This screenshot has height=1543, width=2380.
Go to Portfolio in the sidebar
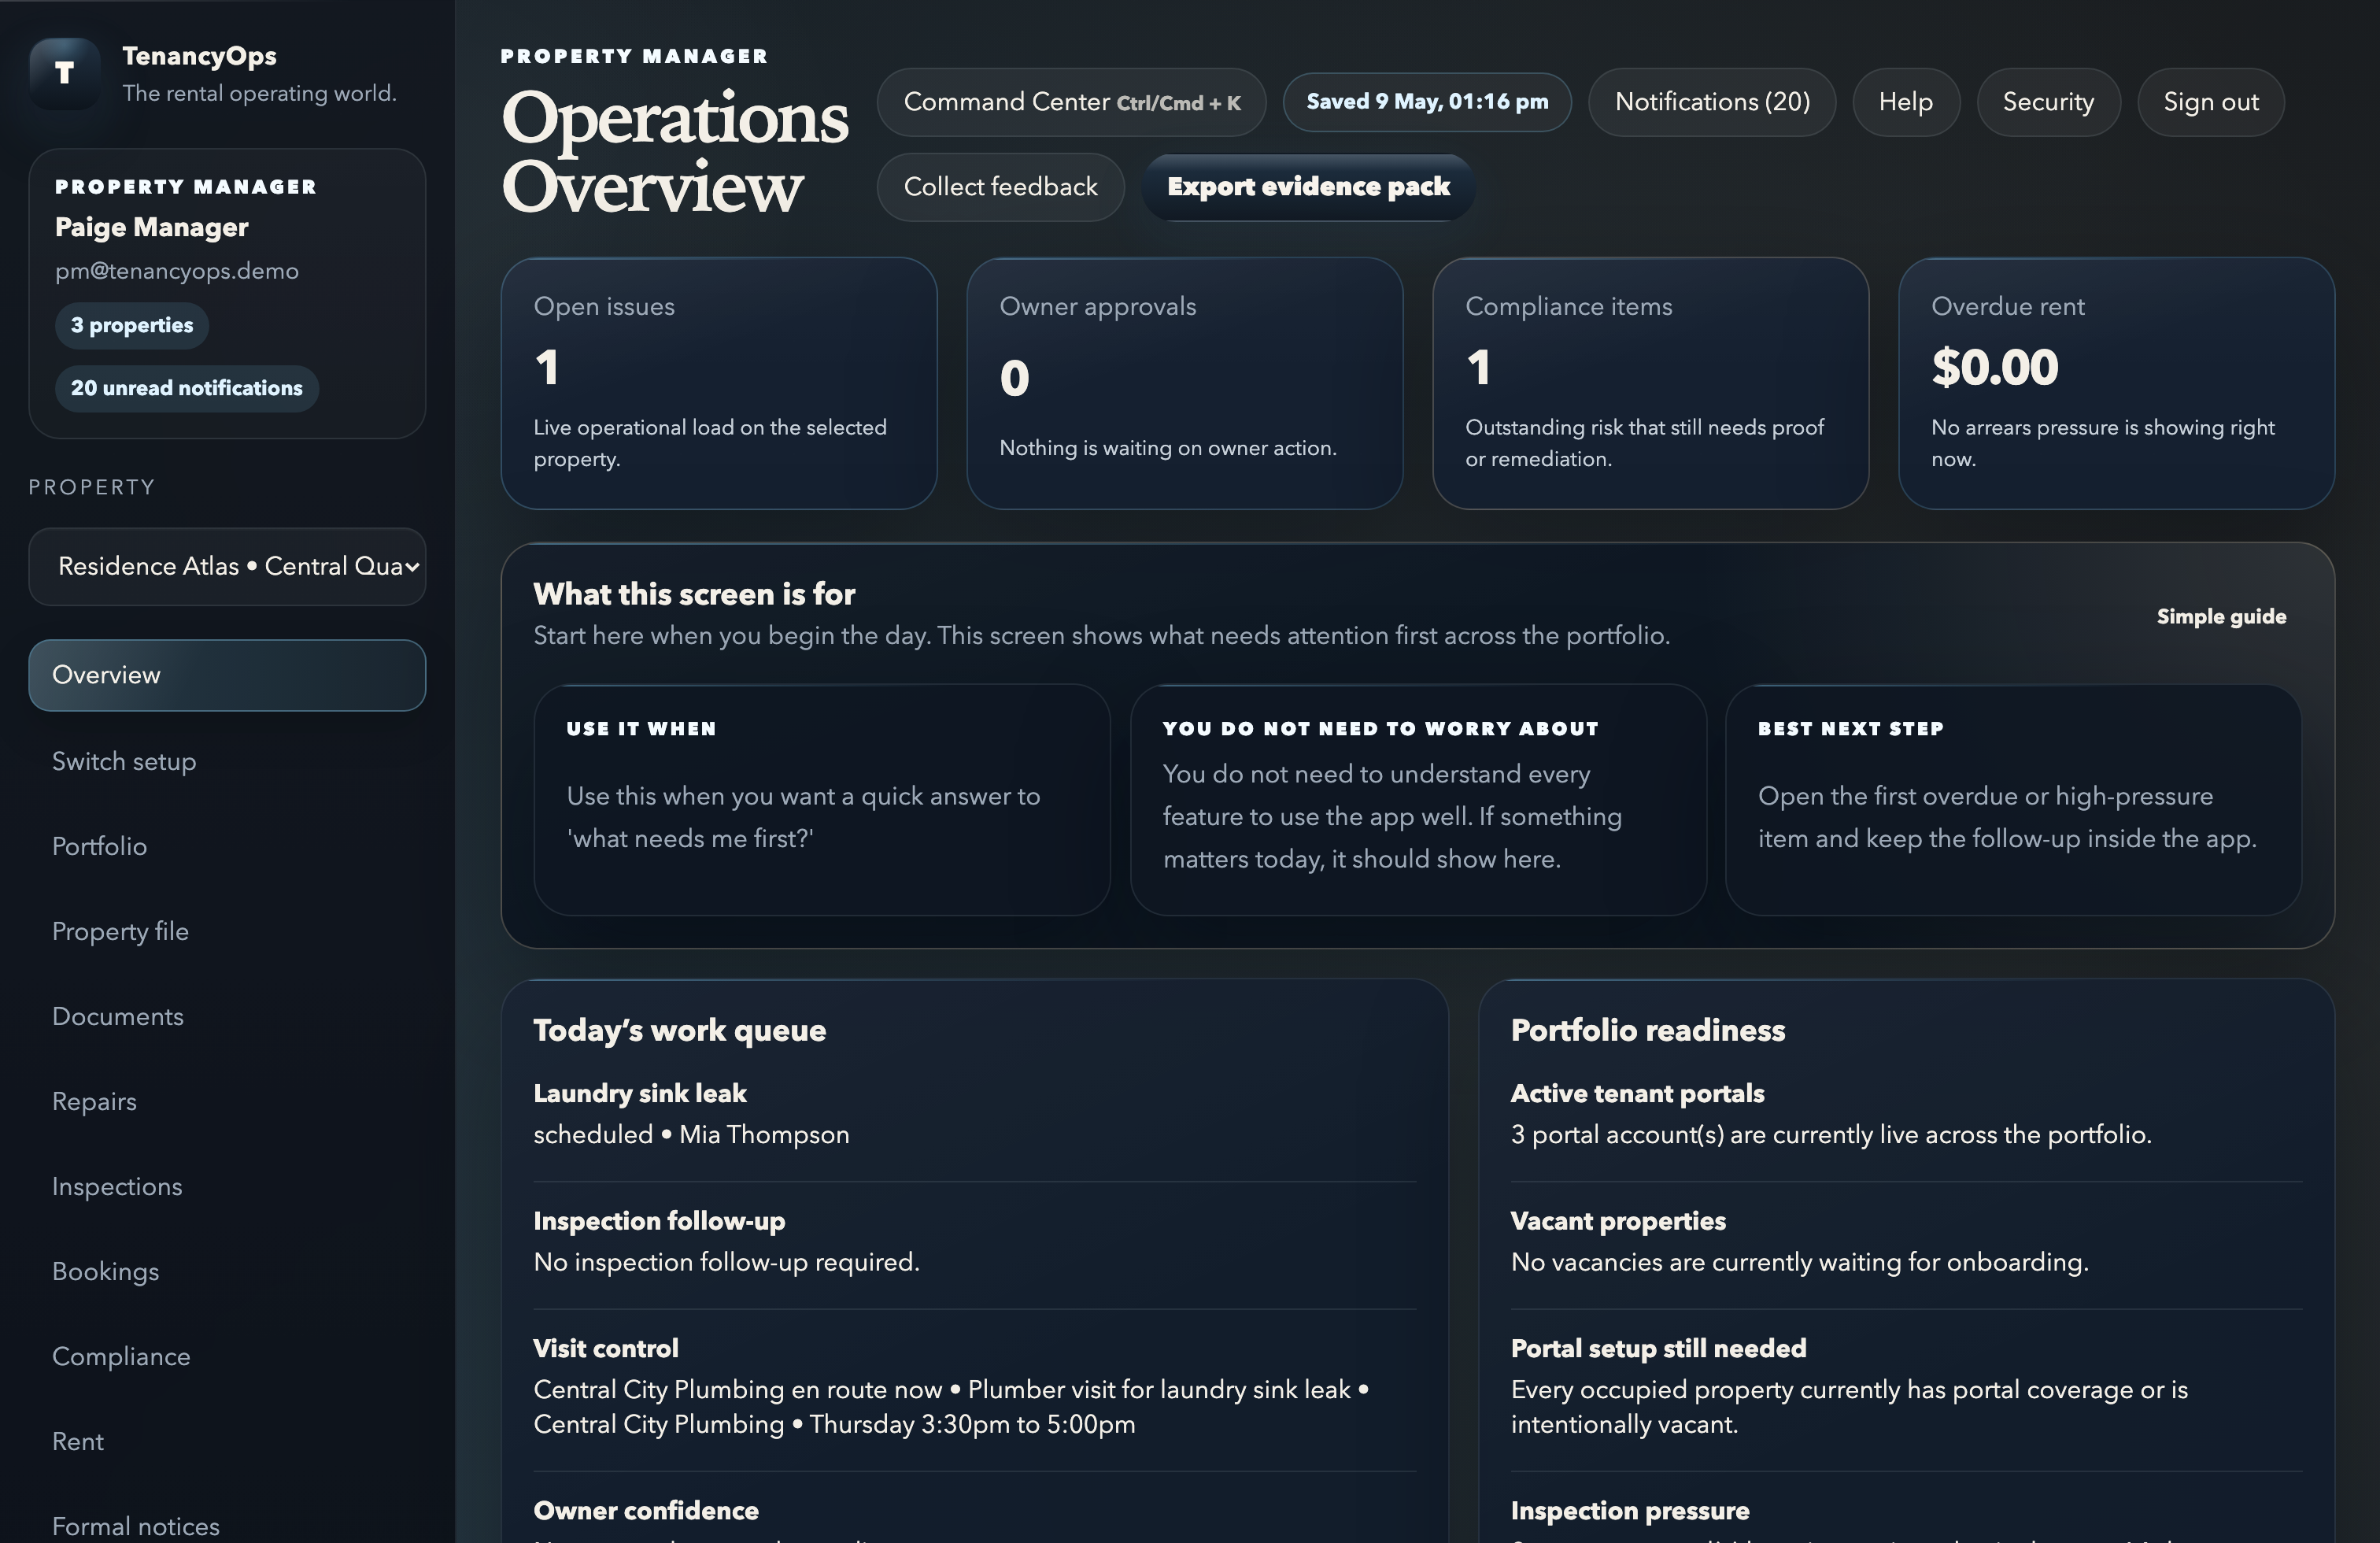coord(227,846)
